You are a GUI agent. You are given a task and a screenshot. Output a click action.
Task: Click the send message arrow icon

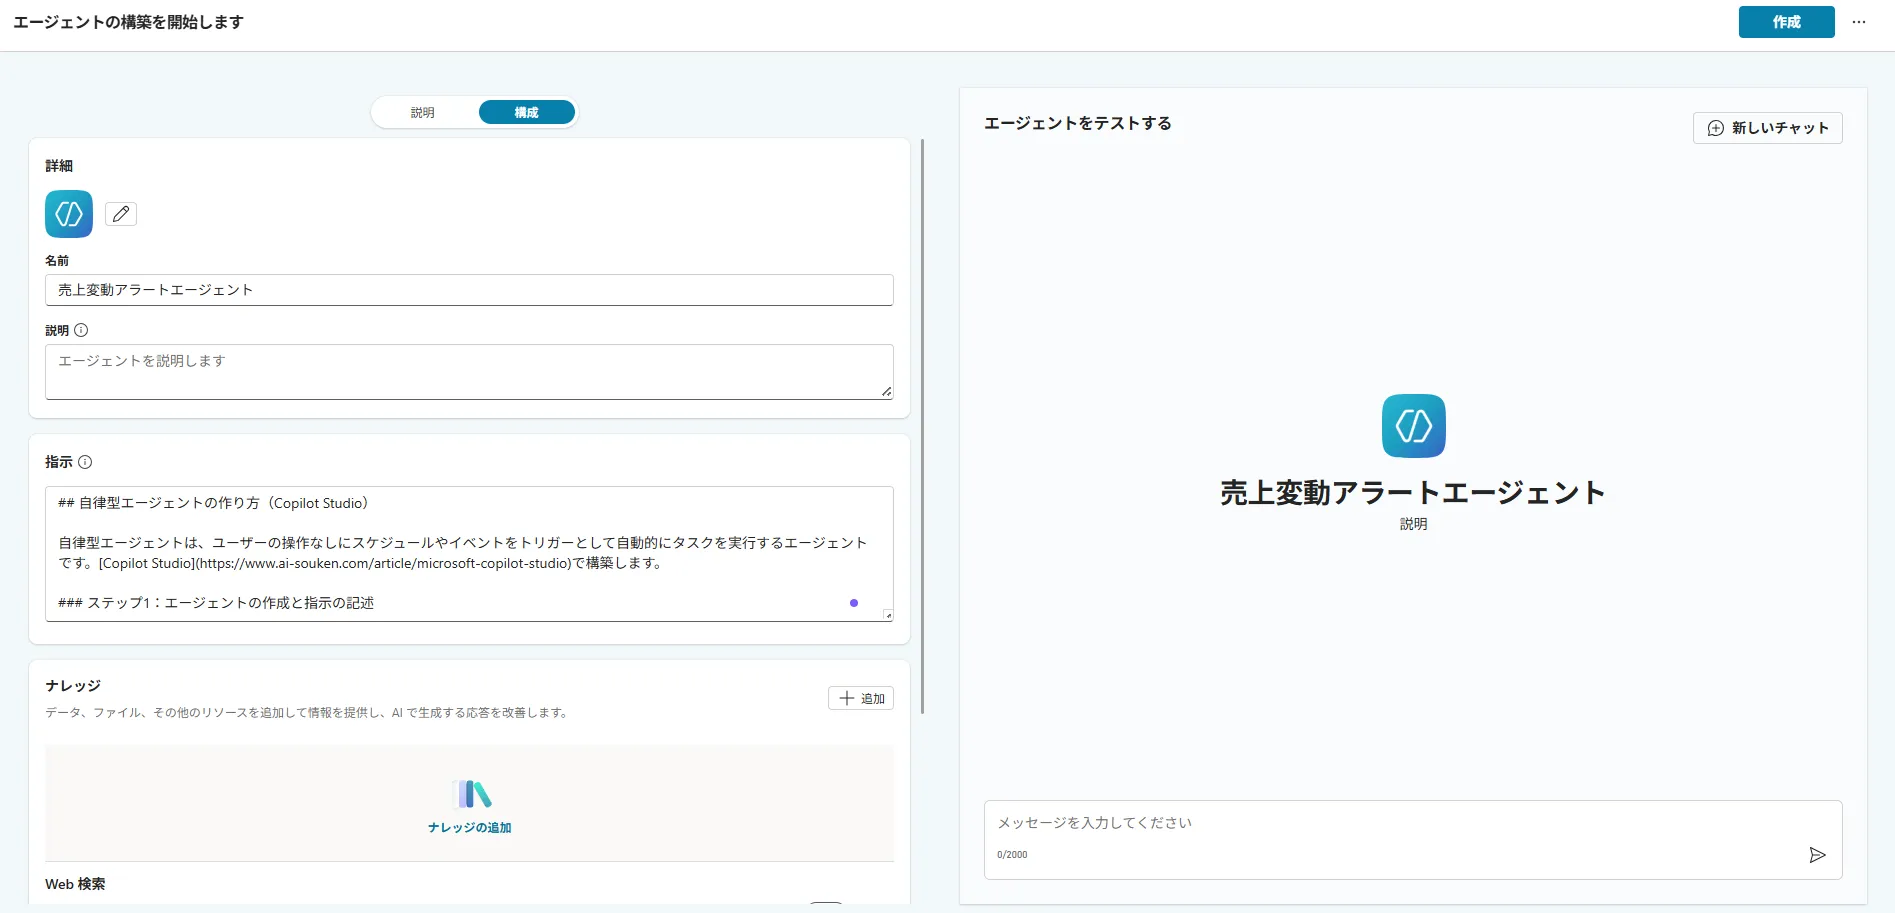[x=1818, y=855]
